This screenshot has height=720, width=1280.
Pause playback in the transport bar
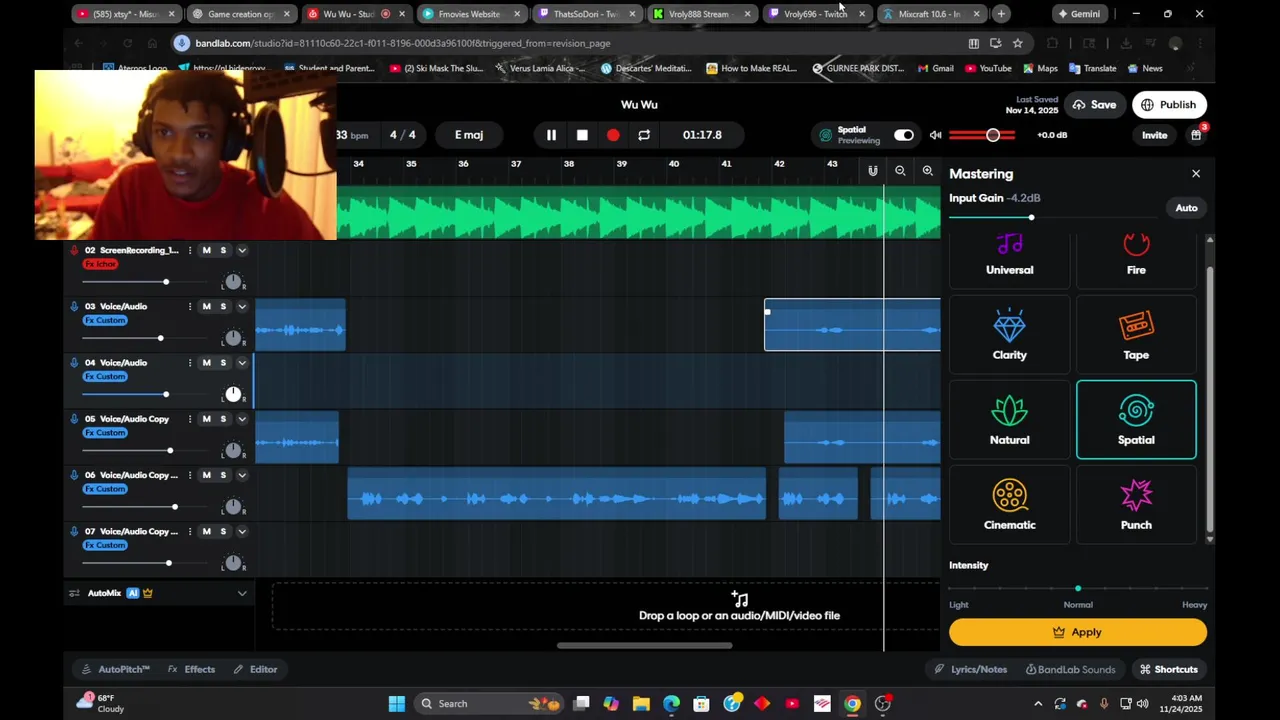tap(551, 135)
